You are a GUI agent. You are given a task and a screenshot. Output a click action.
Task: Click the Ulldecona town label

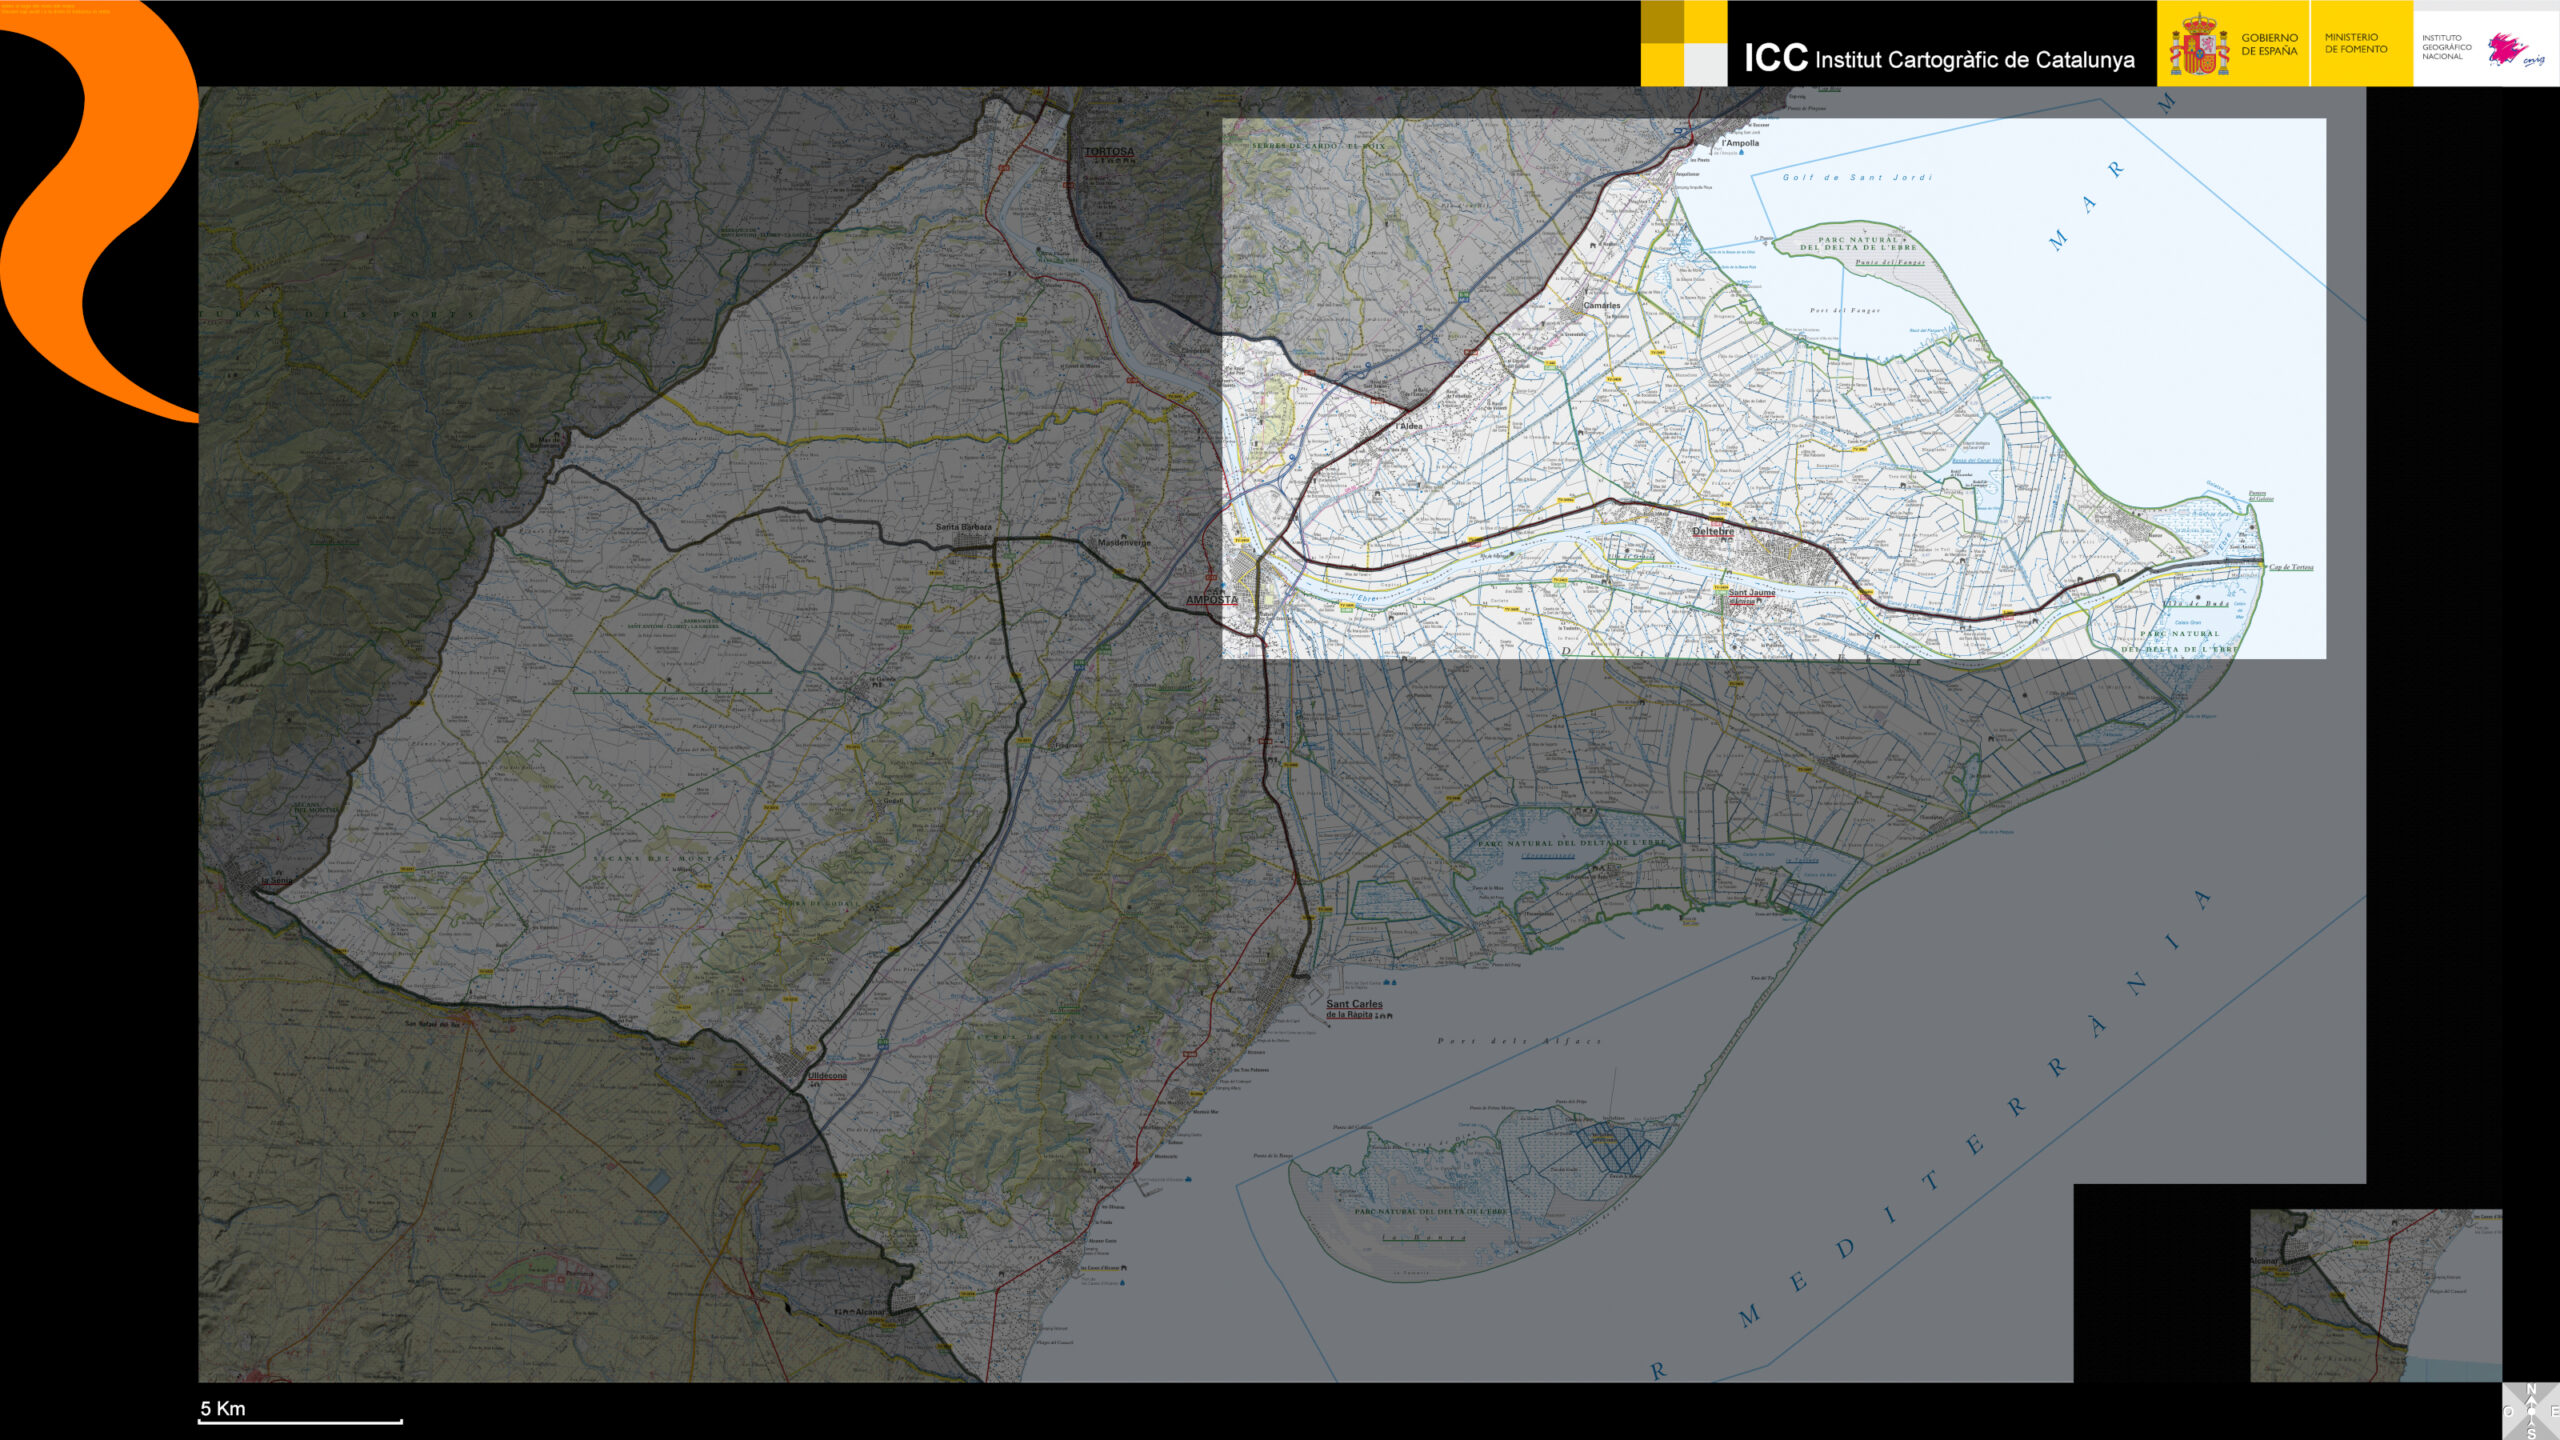[827, 1076]
